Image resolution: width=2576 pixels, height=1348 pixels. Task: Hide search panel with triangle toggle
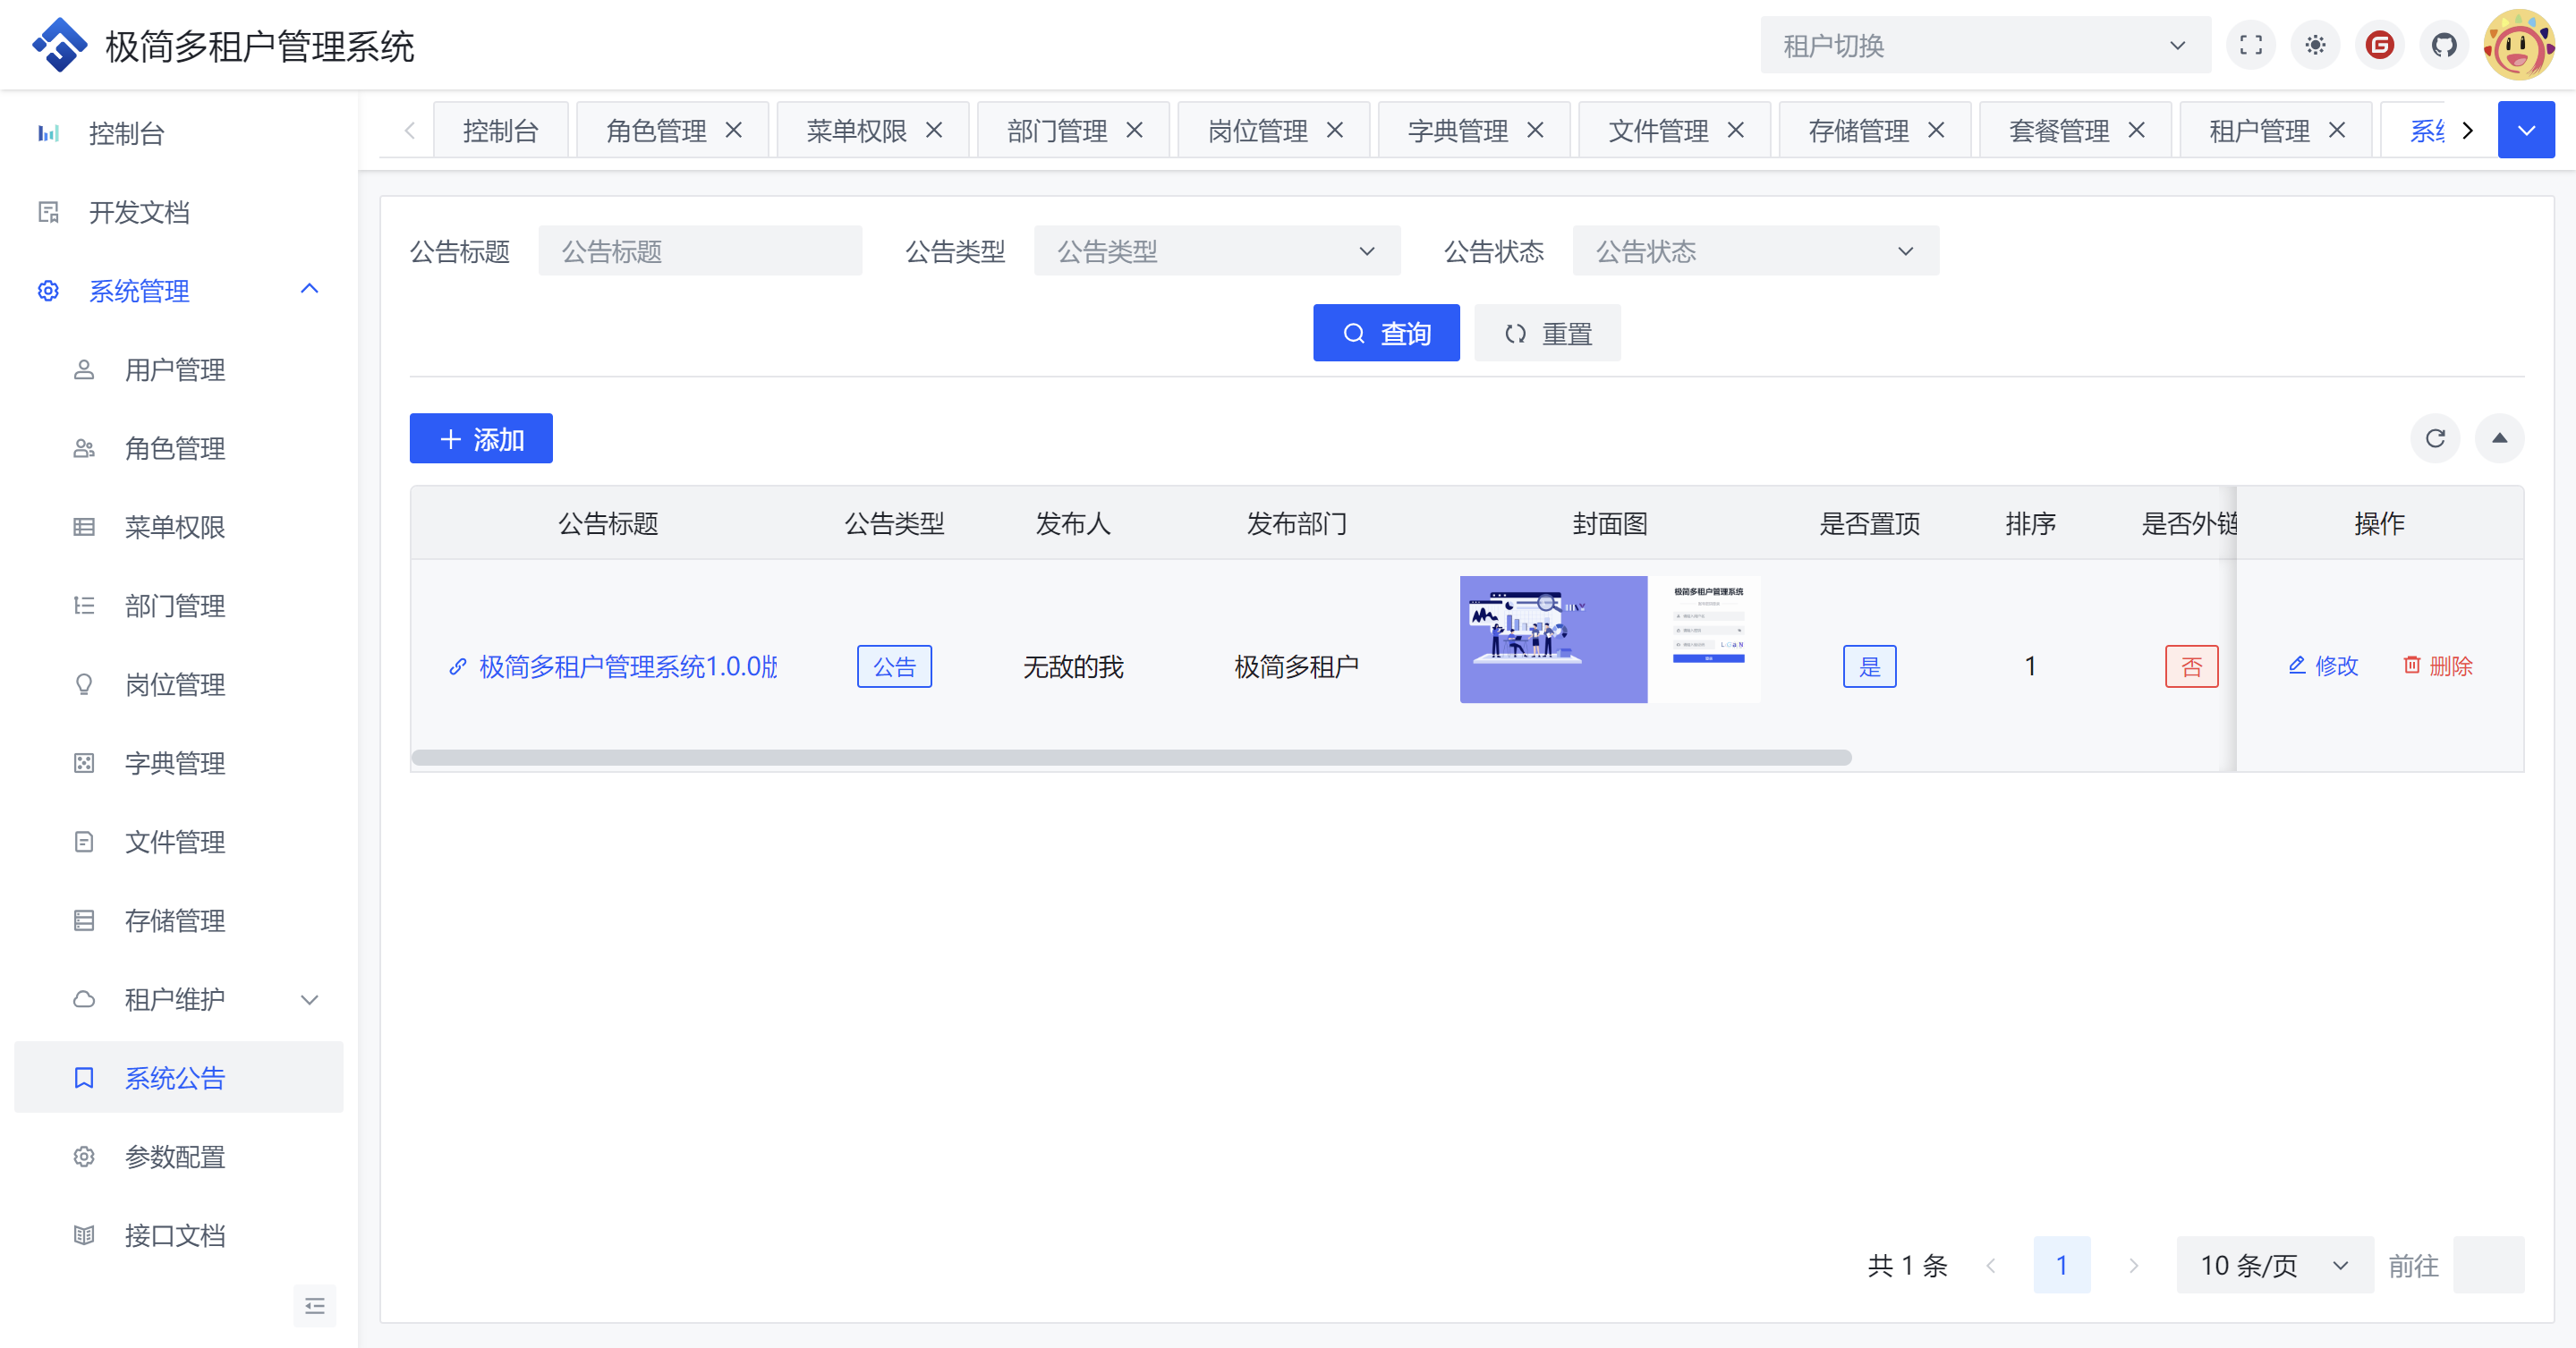(2499, 438)
